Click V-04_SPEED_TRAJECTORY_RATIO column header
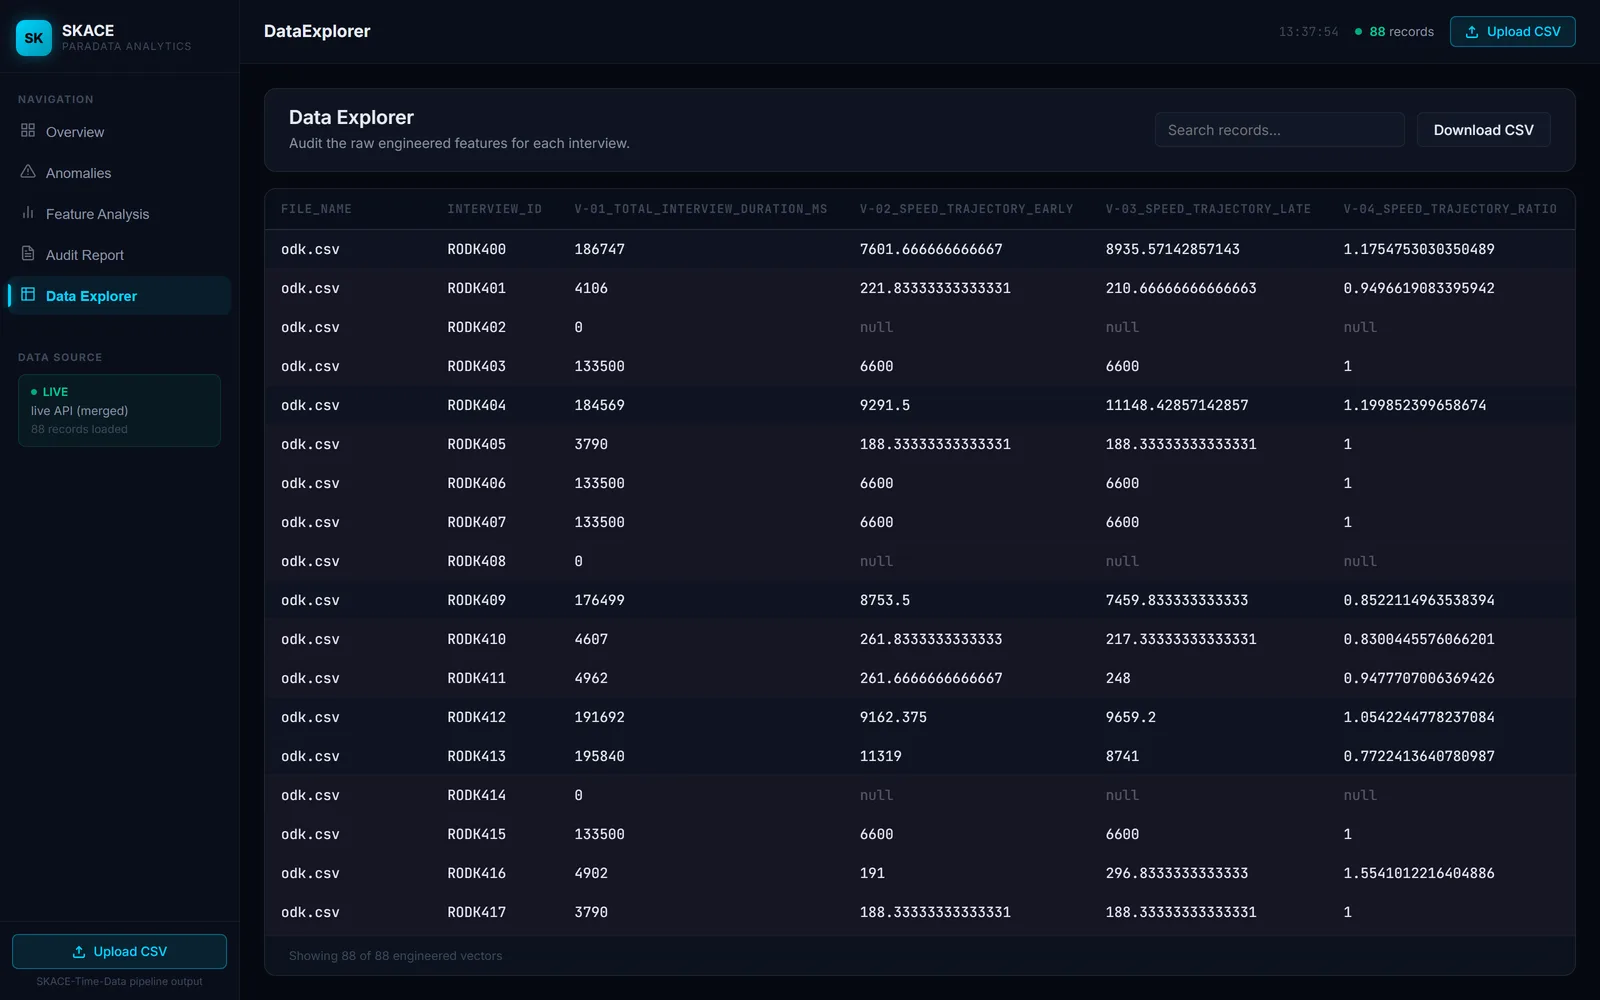Viewport: 1600px width, 1000px height. coord(1450,209)
